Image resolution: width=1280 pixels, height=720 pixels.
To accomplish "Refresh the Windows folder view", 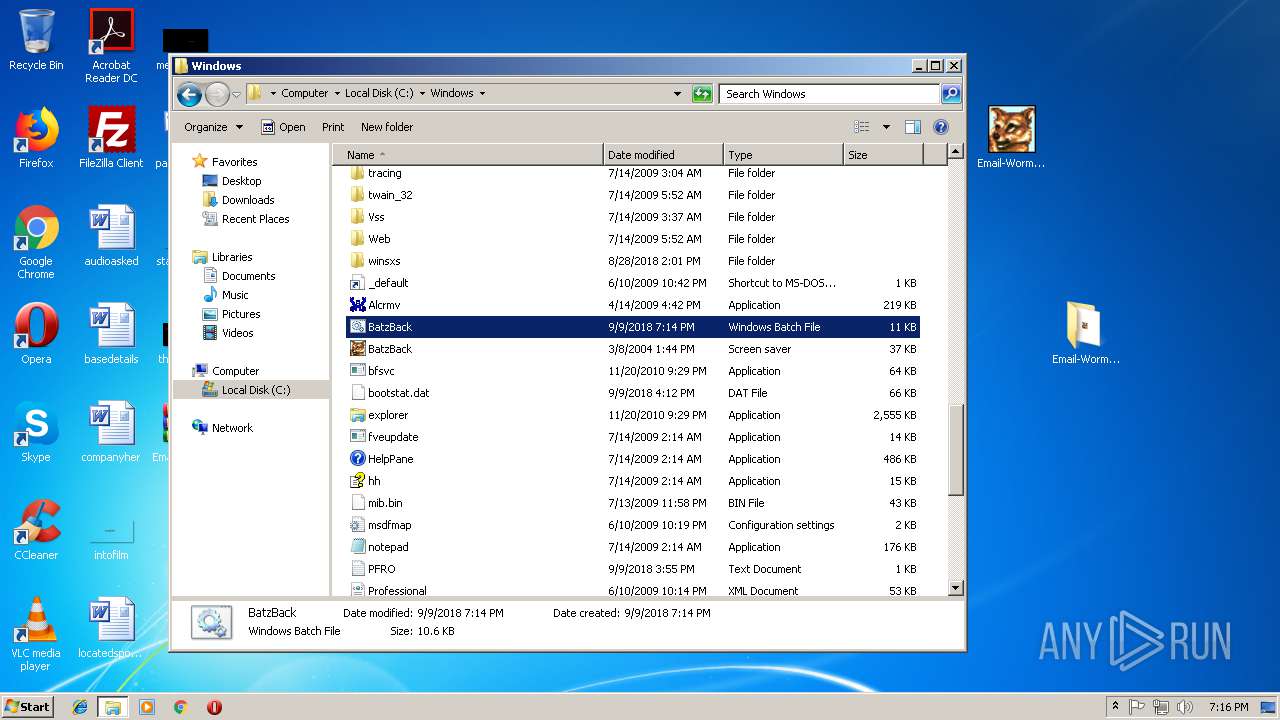I will [702, 94].
